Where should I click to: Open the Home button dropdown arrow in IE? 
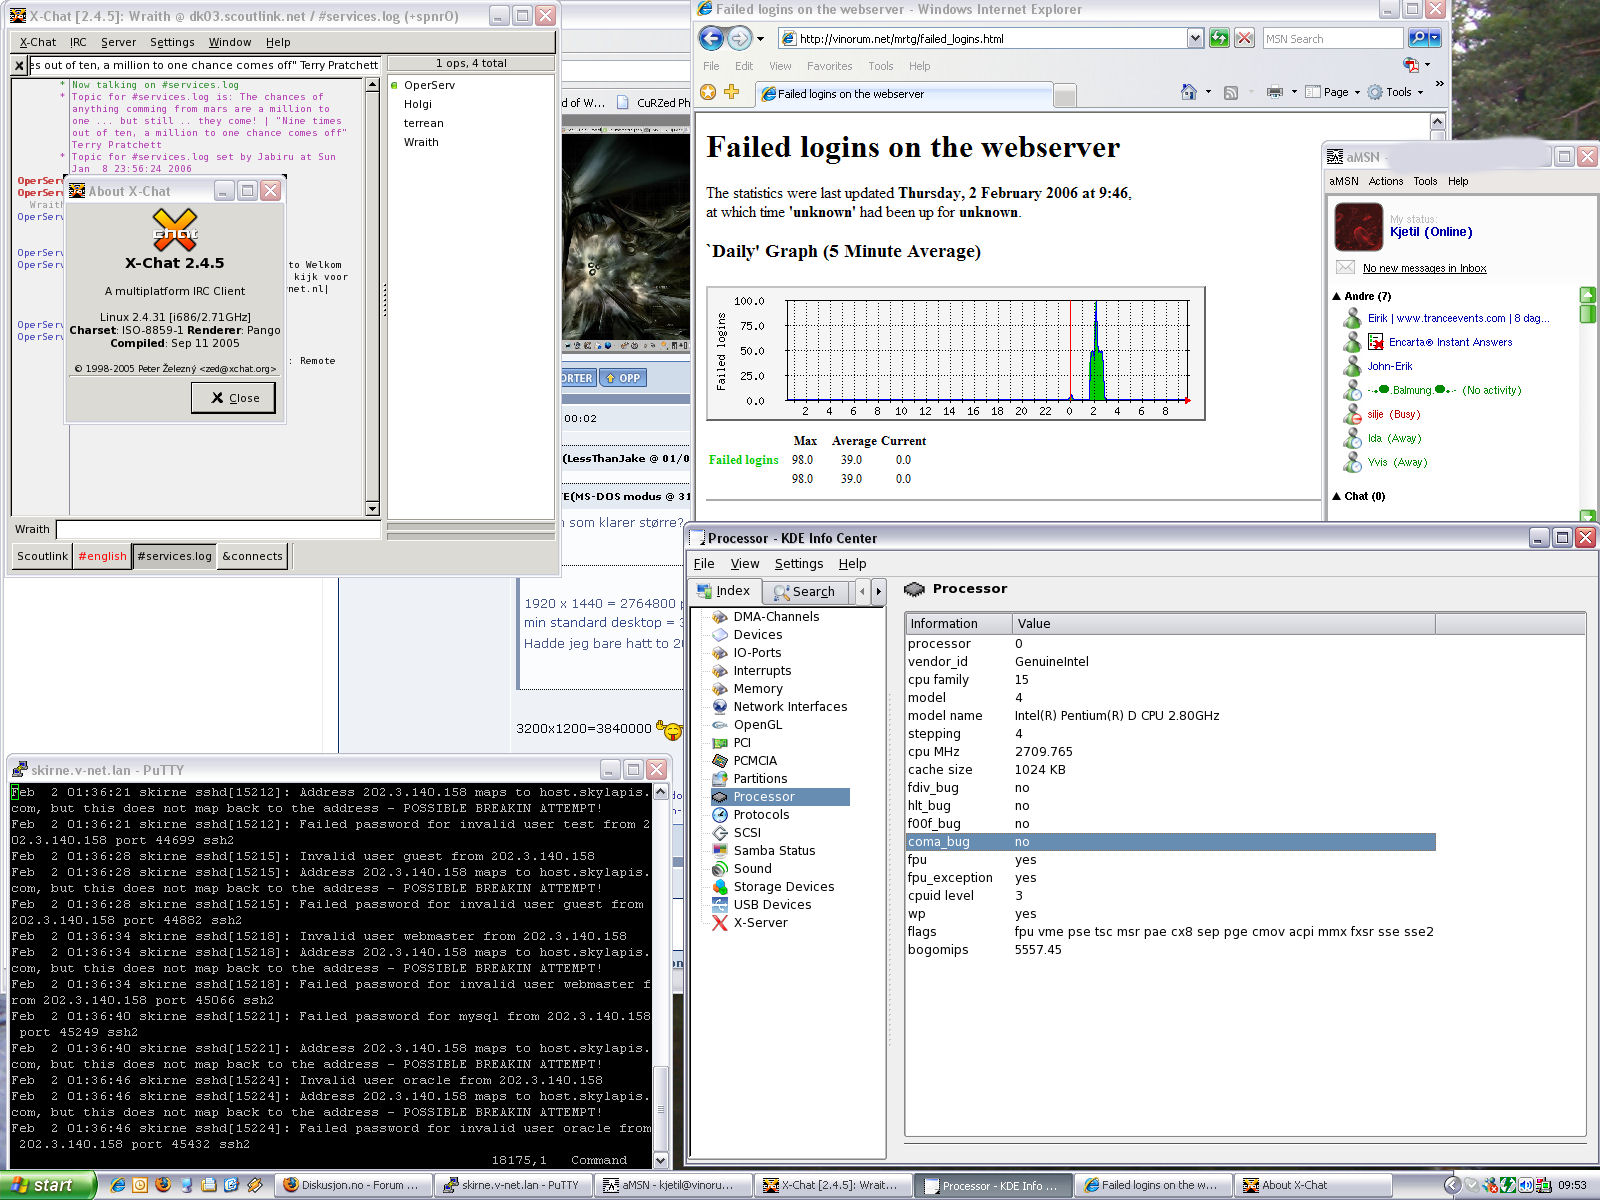point(1208,92)
